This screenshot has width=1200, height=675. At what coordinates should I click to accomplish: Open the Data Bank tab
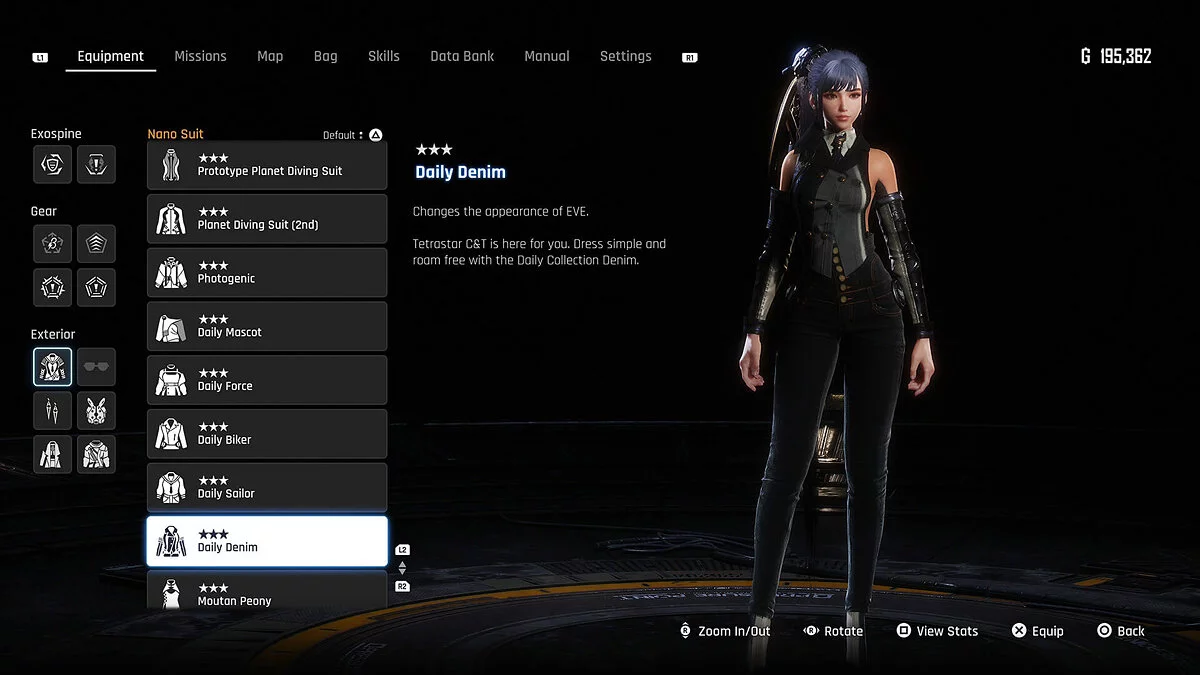[x=462, y=56]
